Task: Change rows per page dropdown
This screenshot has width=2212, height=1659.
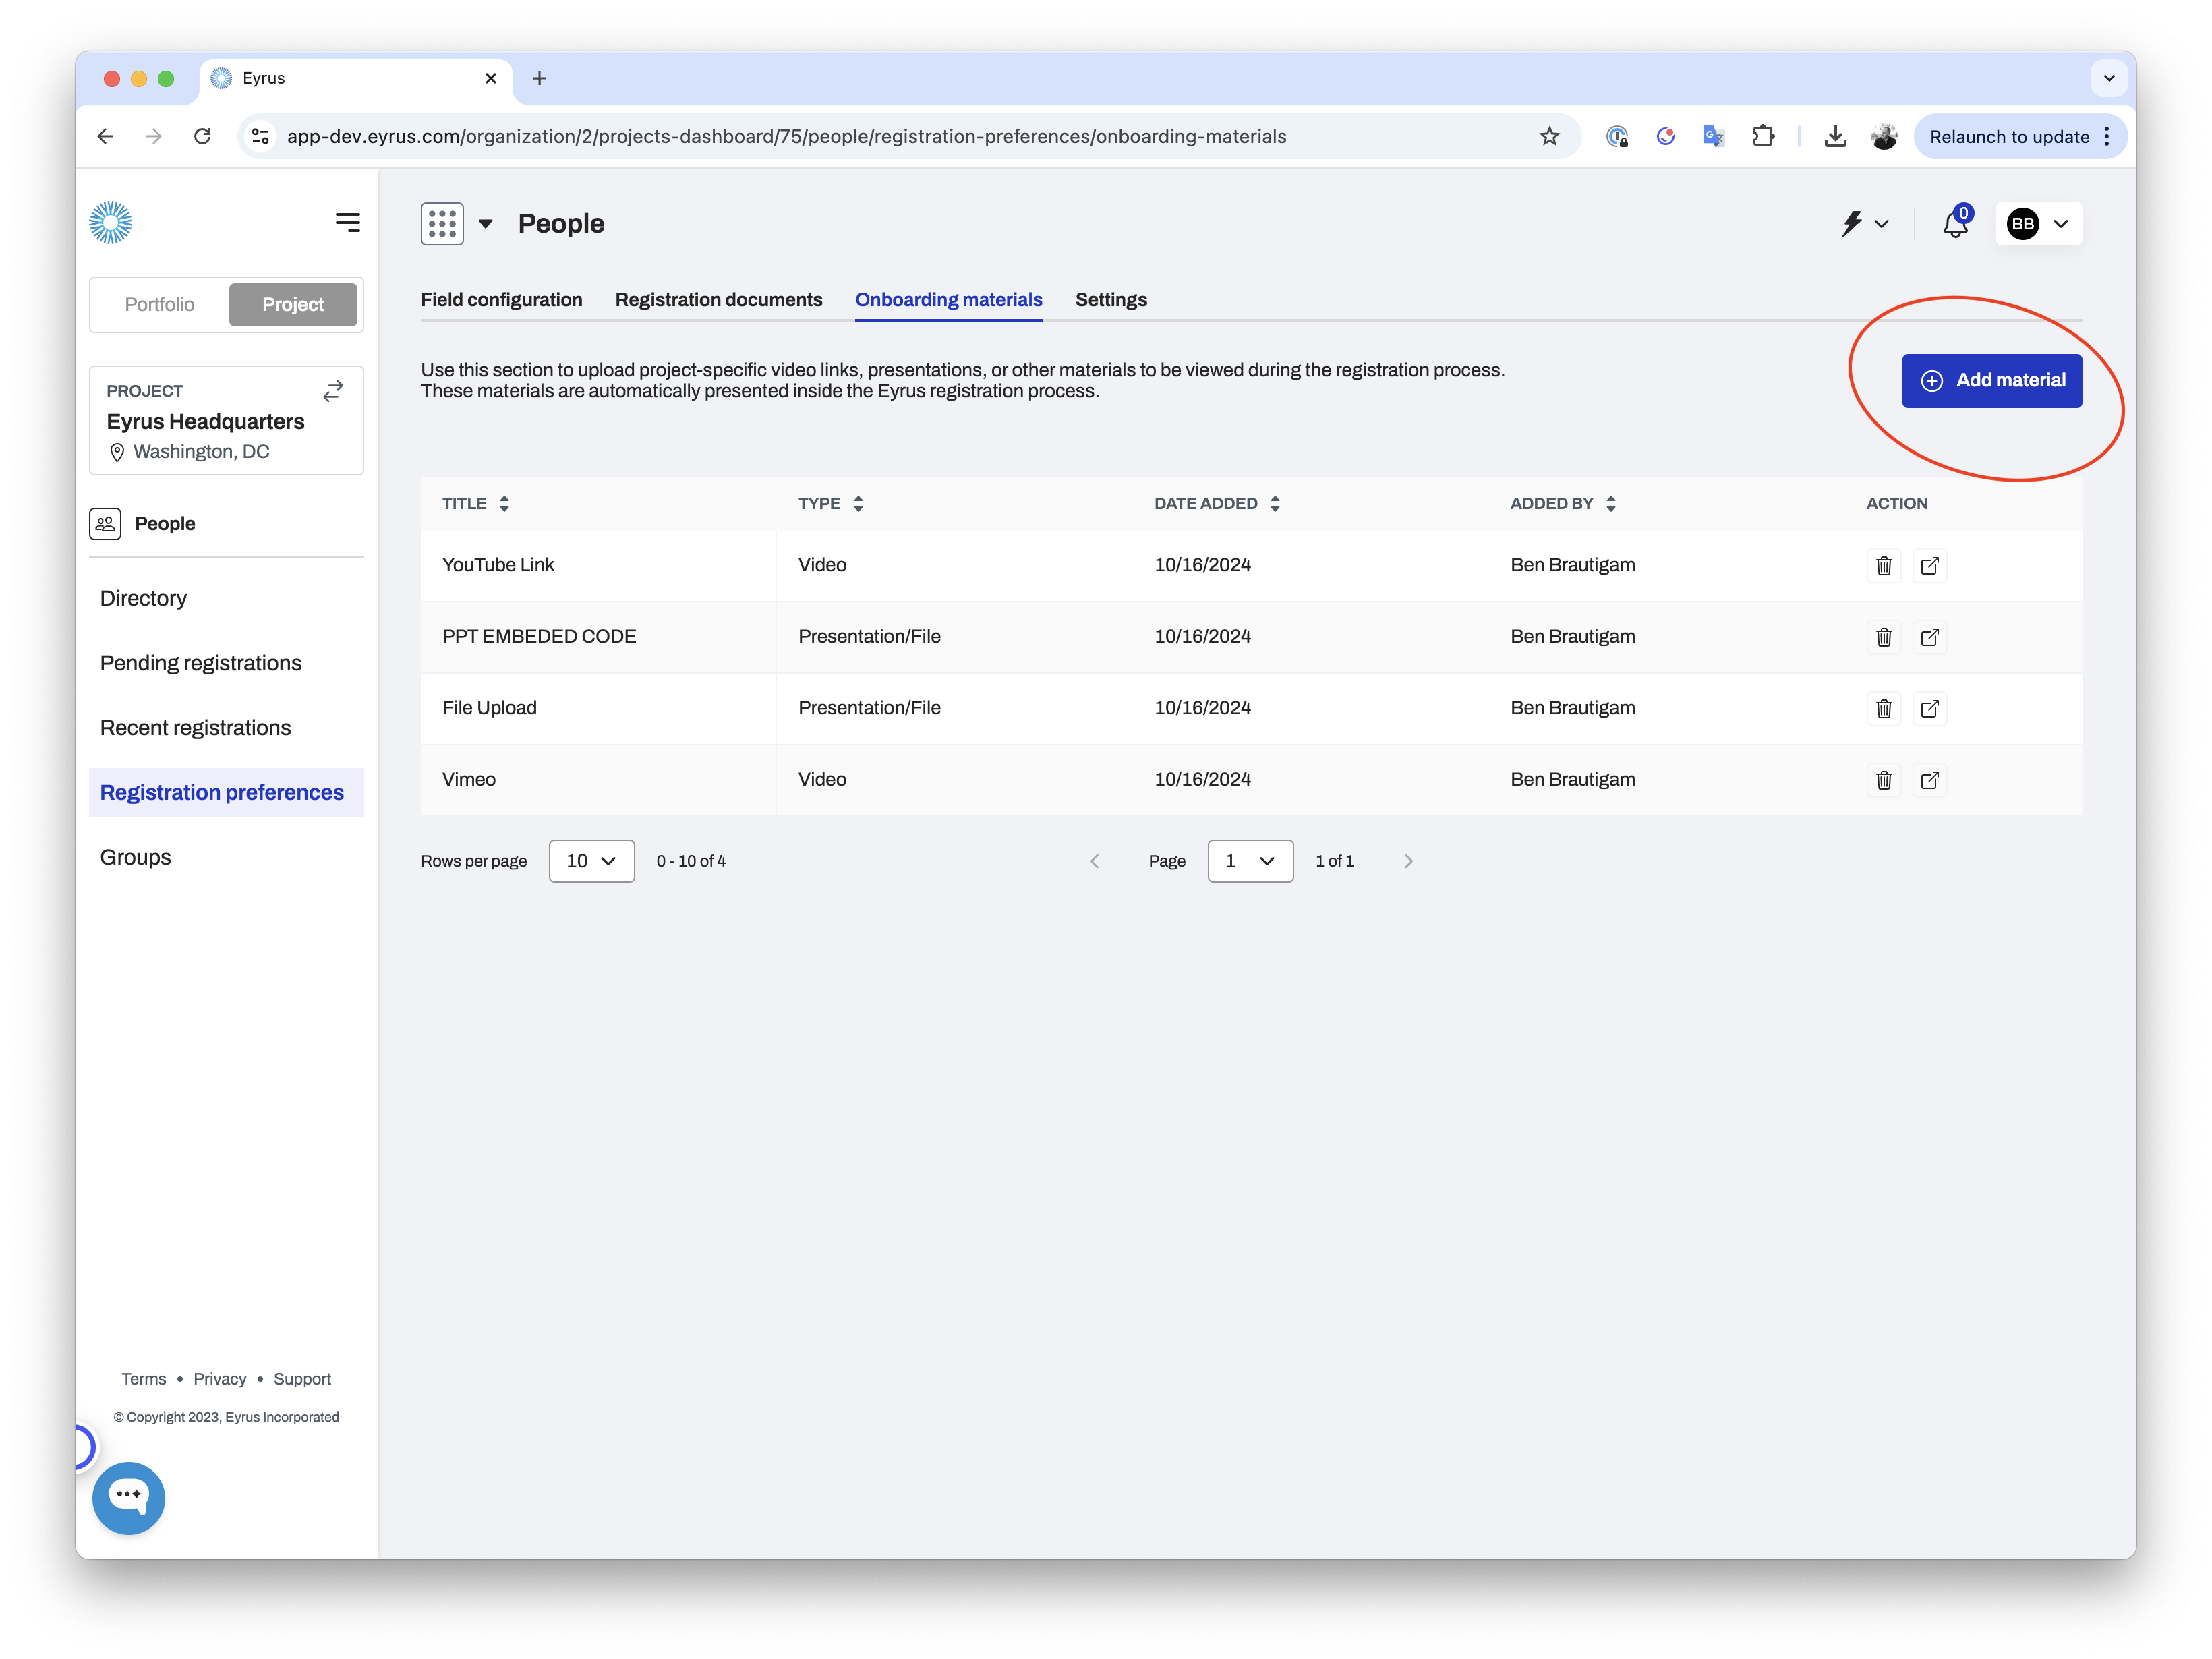Action: pos(591,861)
